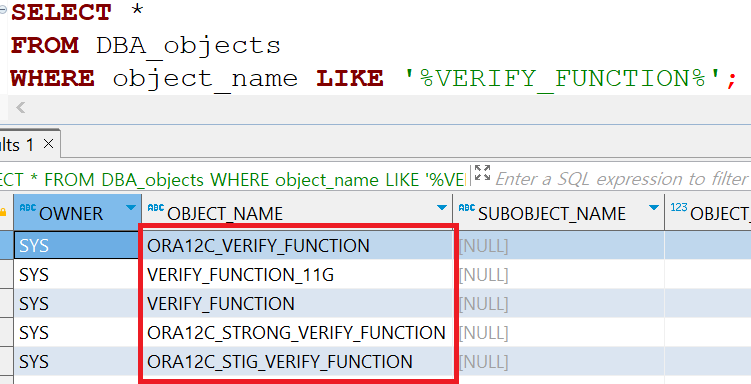Click the ABC type icon on OBJECT_NAME column

pyautogui.click(x=156, y=208)
